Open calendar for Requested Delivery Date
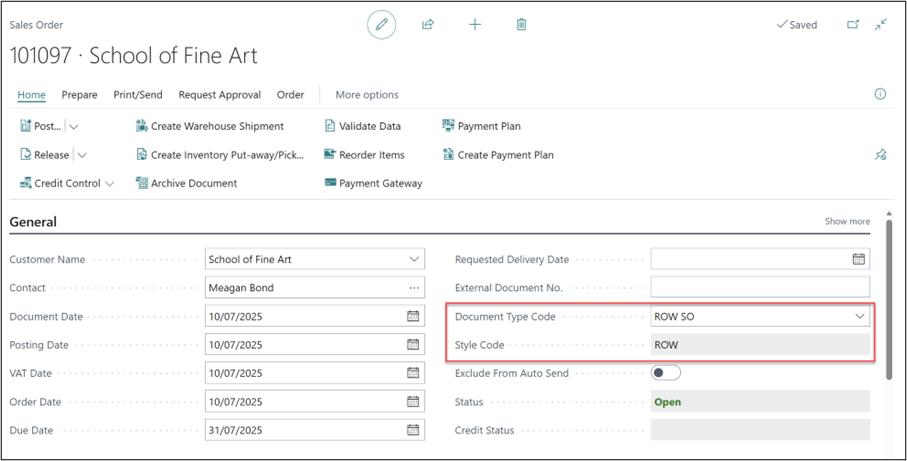This screenshot has width=907, height=461. pos(858,259)
